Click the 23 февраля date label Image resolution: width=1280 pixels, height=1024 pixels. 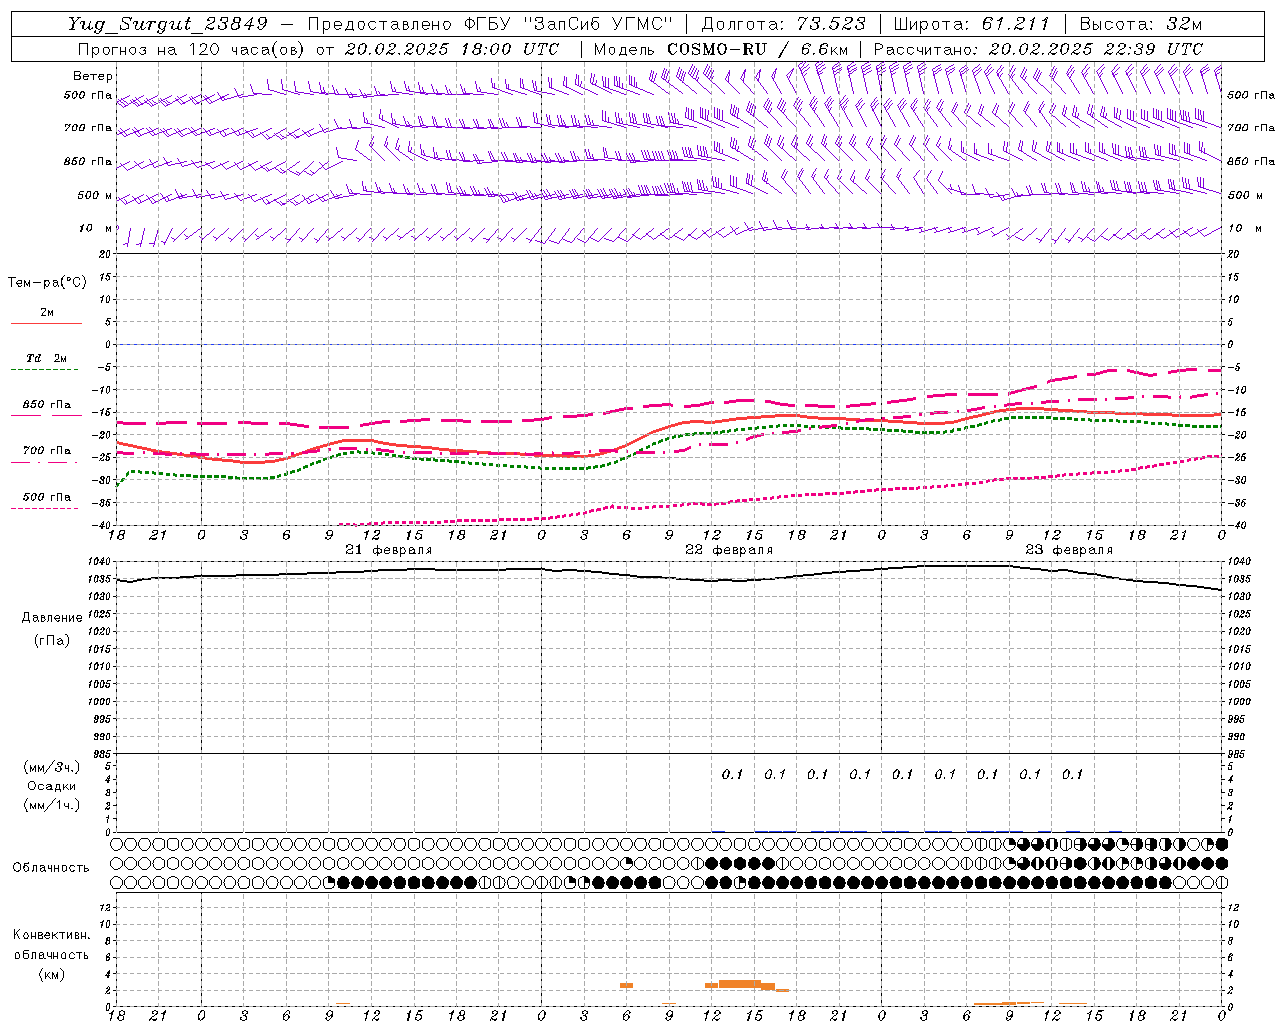(x=1069, y=550)
